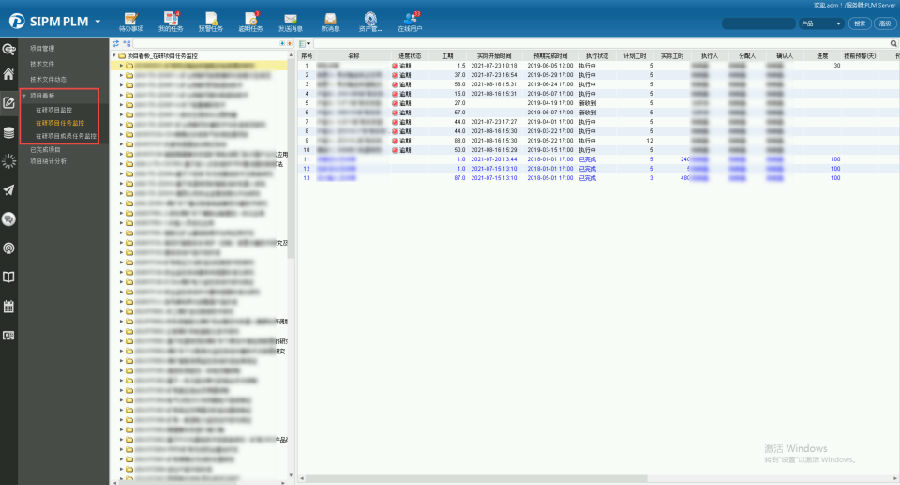
Task: Refresh the project tree with refresh icon
Action: pos(116,44)
